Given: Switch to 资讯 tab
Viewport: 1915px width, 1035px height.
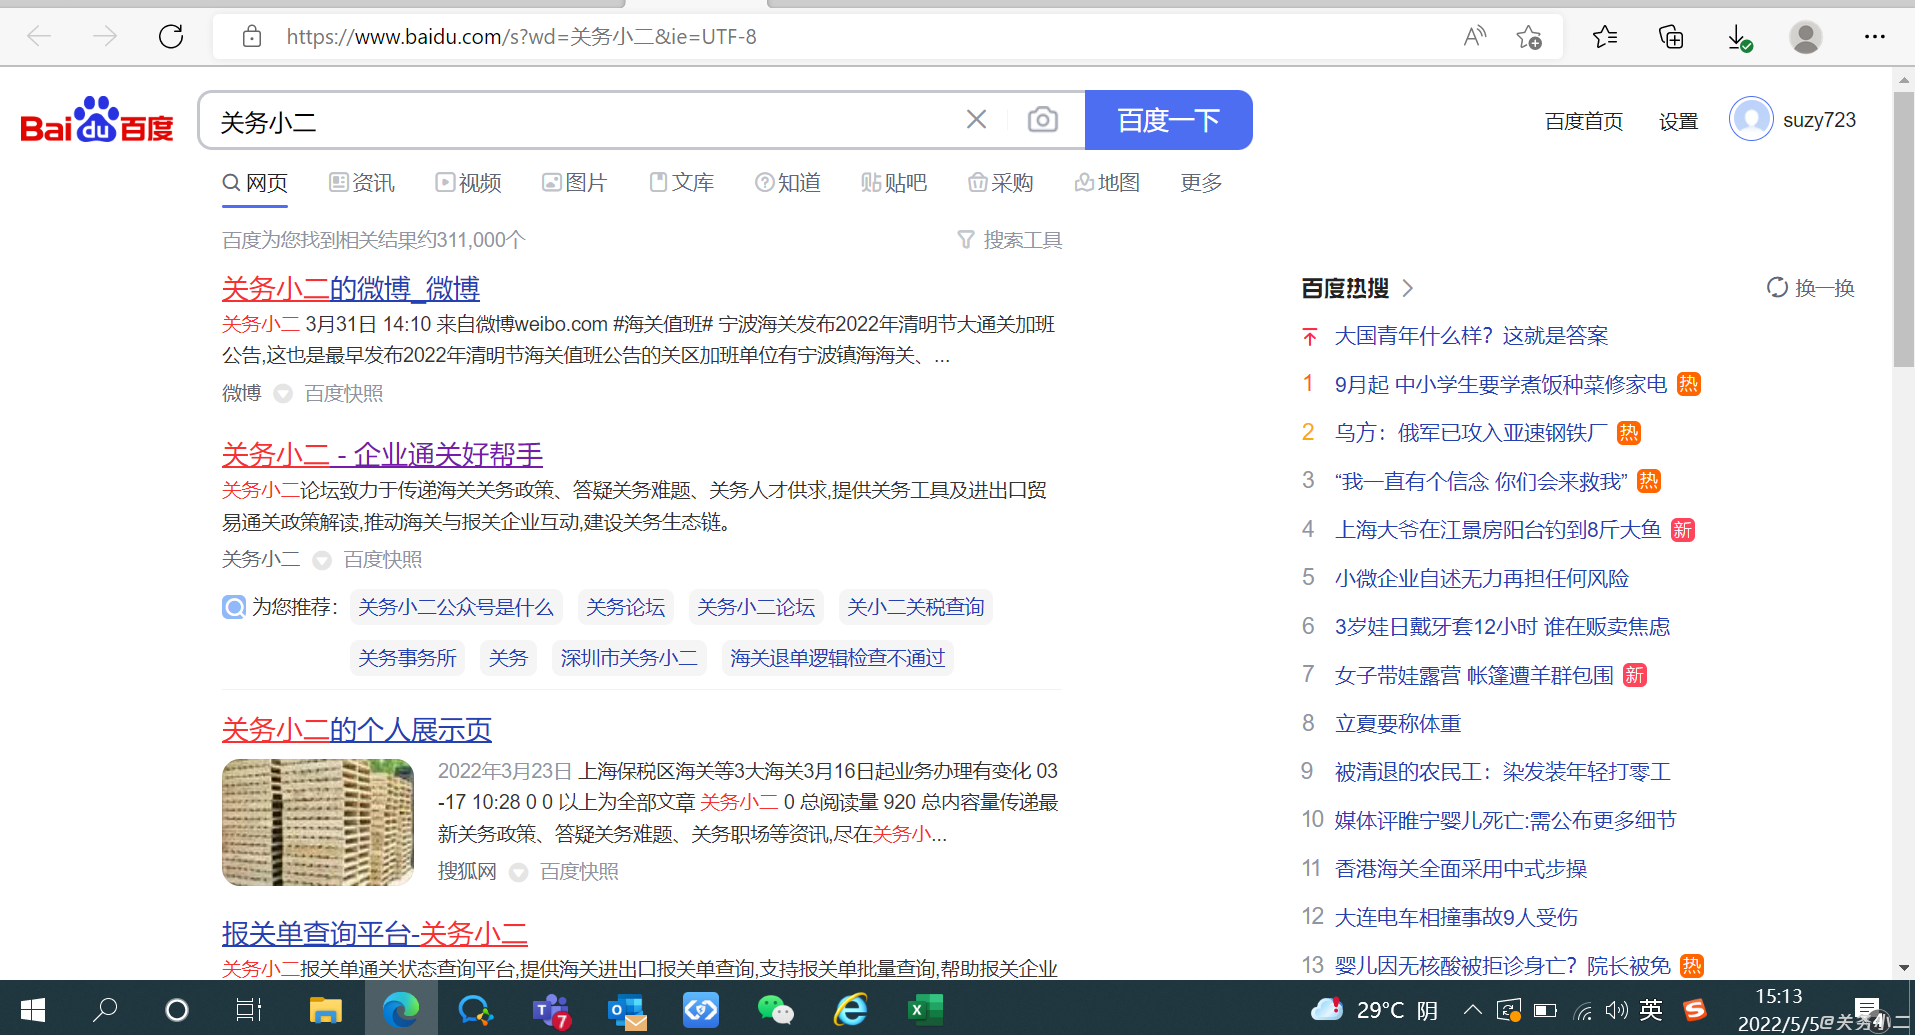Looking at the screenshot, I should click(362, 182).
